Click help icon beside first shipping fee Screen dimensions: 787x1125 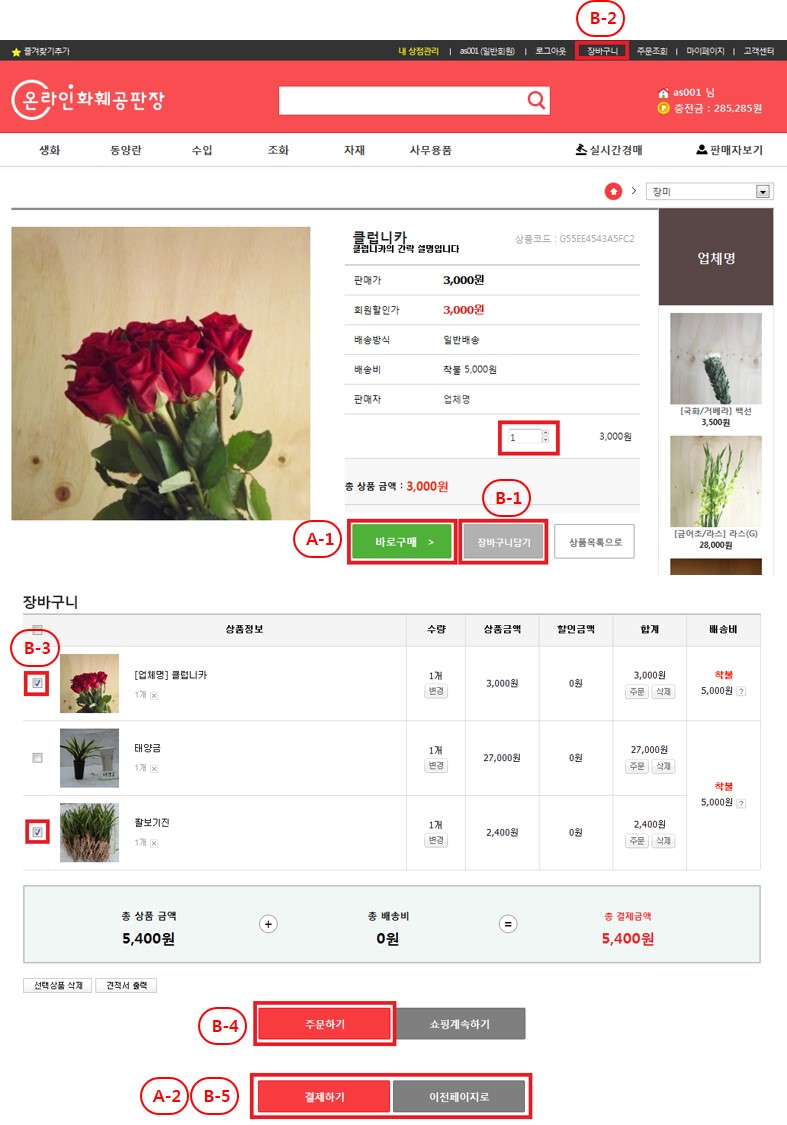click(x=741, y=691)
